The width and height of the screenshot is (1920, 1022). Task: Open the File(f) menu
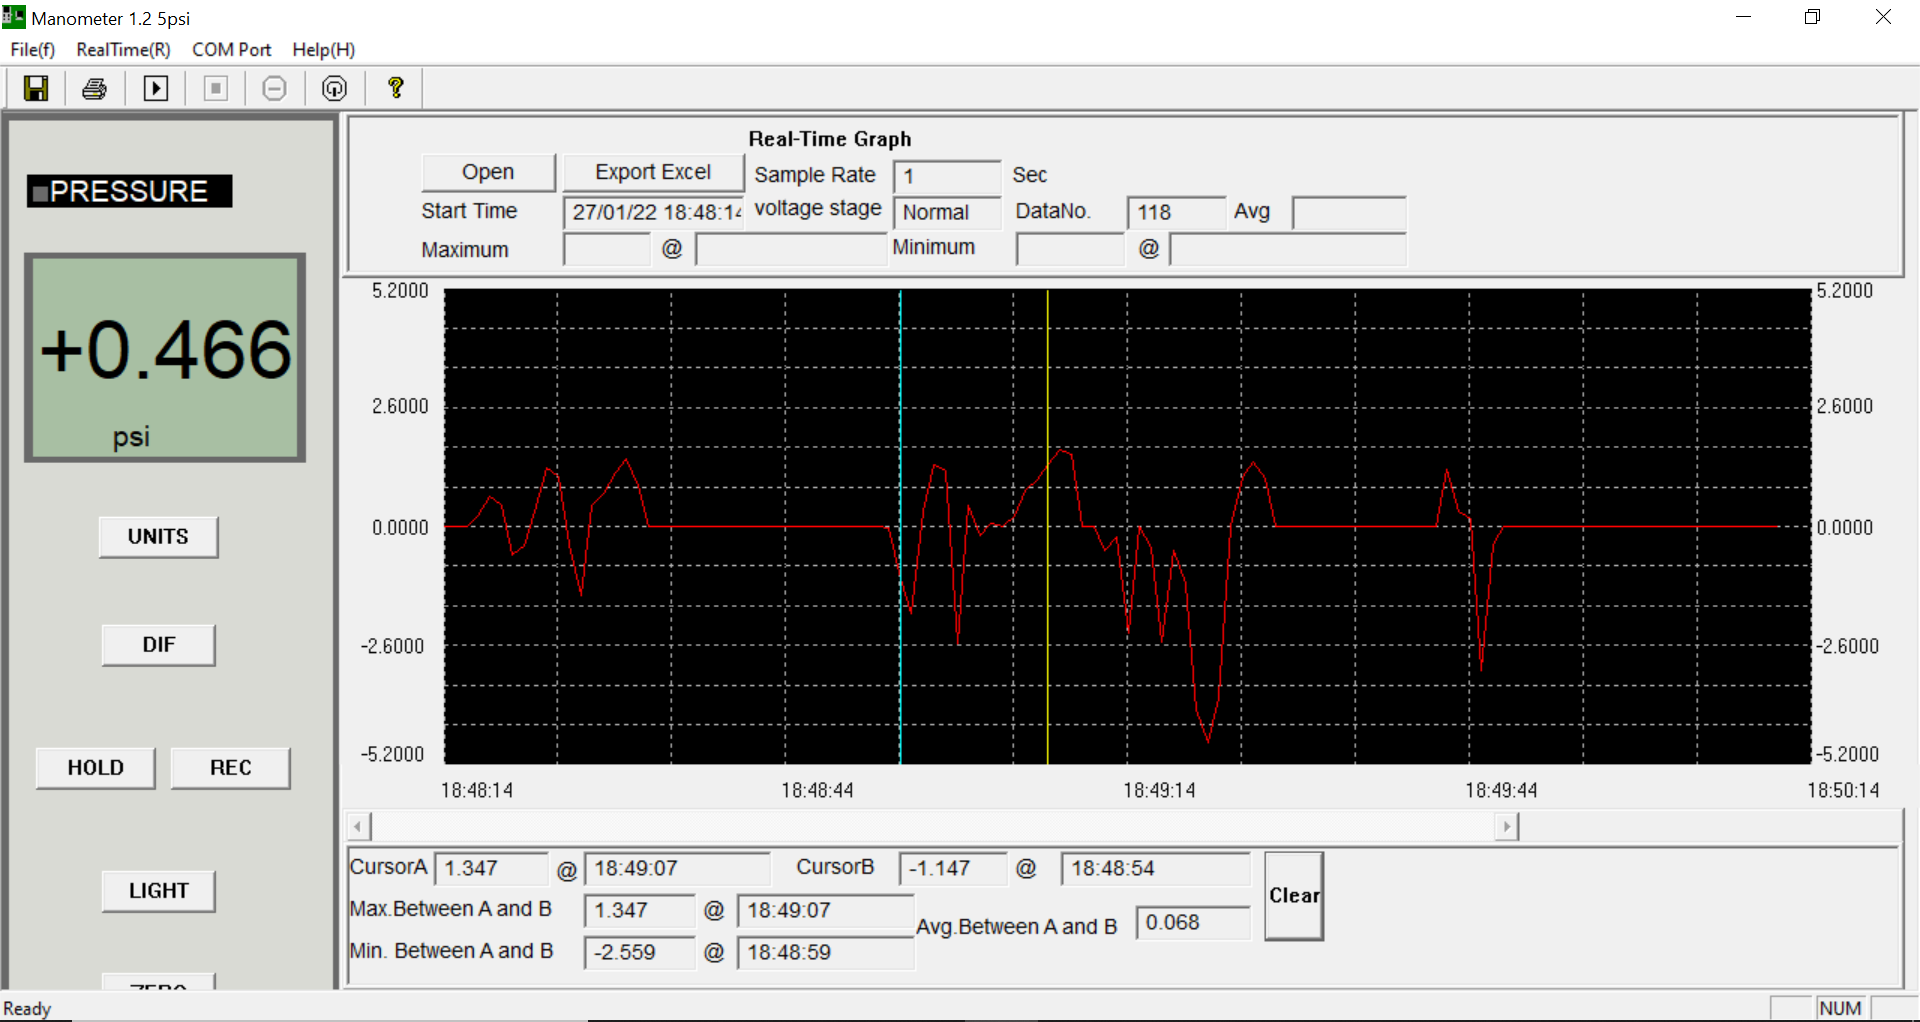coord(33,49)
